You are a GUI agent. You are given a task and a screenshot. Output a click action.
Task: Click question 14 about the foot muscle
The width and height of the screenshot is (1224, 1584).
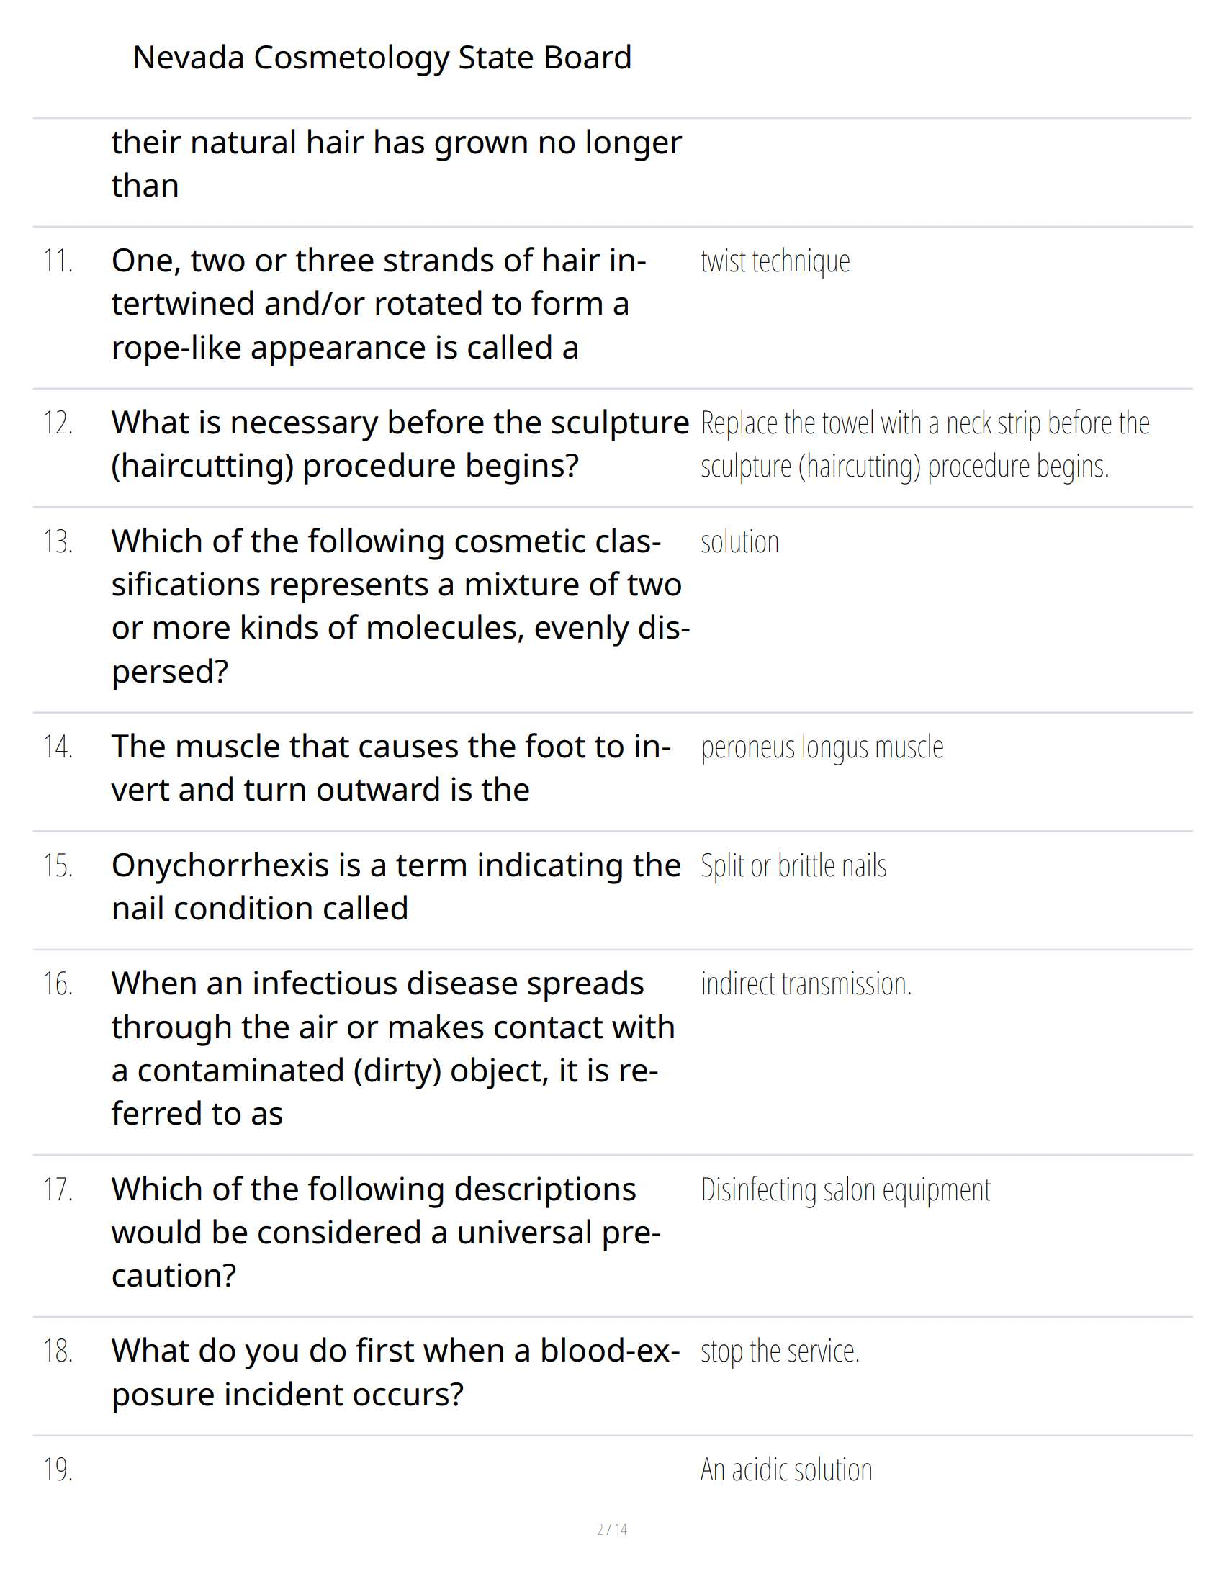tap(390, 768)
